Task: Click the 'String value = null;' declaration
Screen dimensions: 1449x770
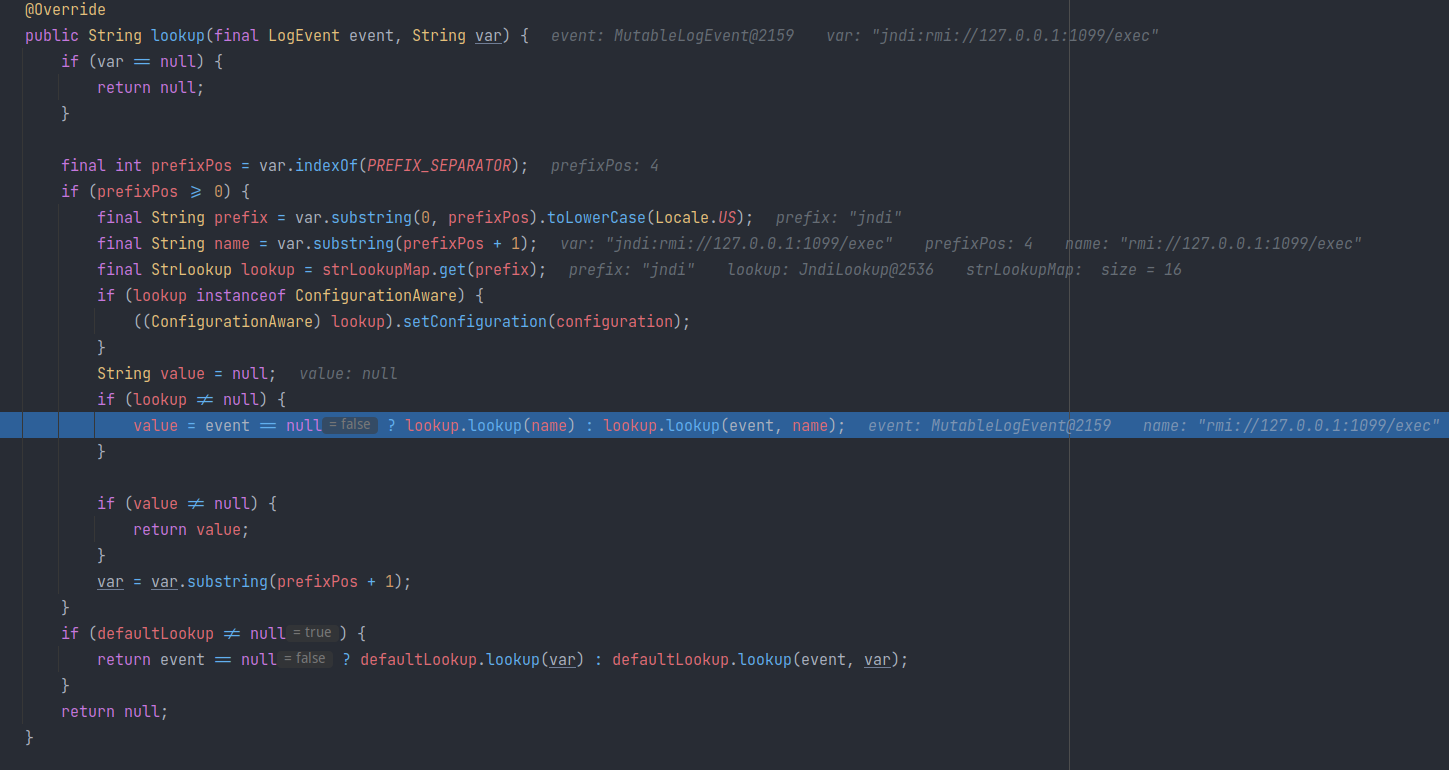Action: [186, 373]
